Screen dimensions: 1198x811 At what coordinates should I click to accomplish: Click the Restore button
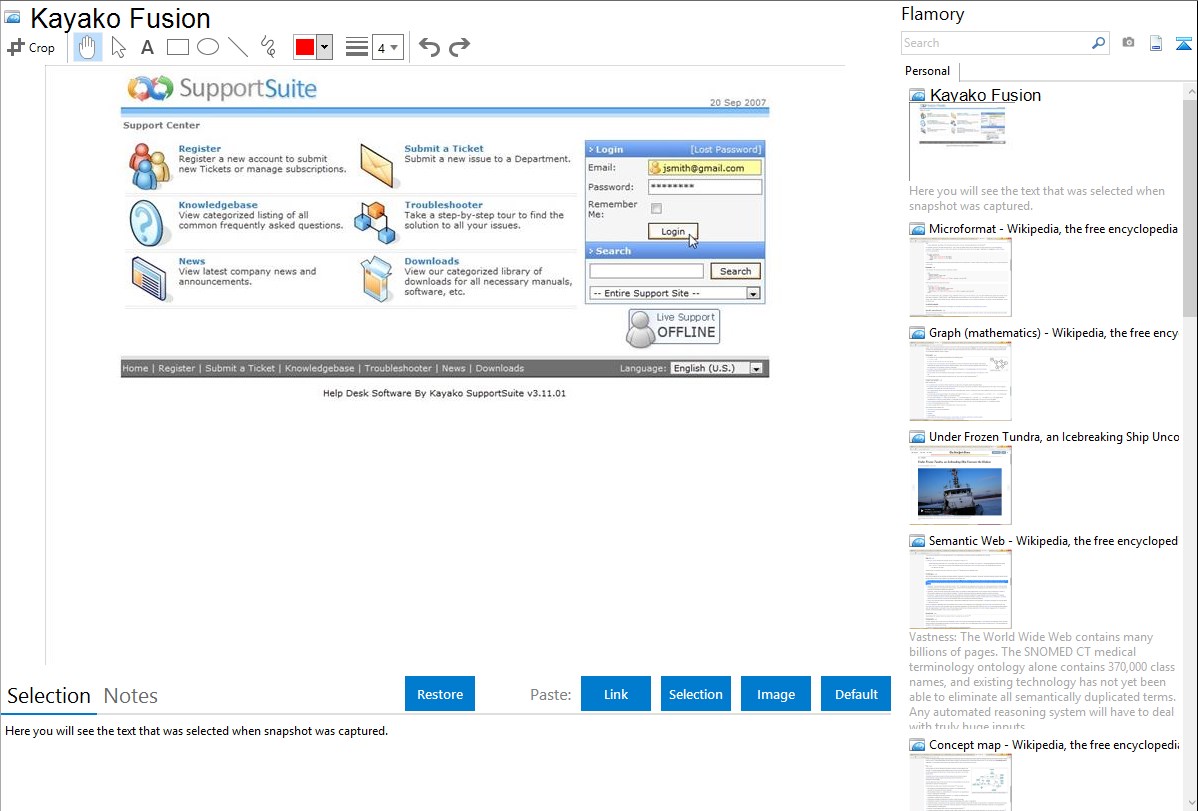pyautogui.click(x=440, y=694)
